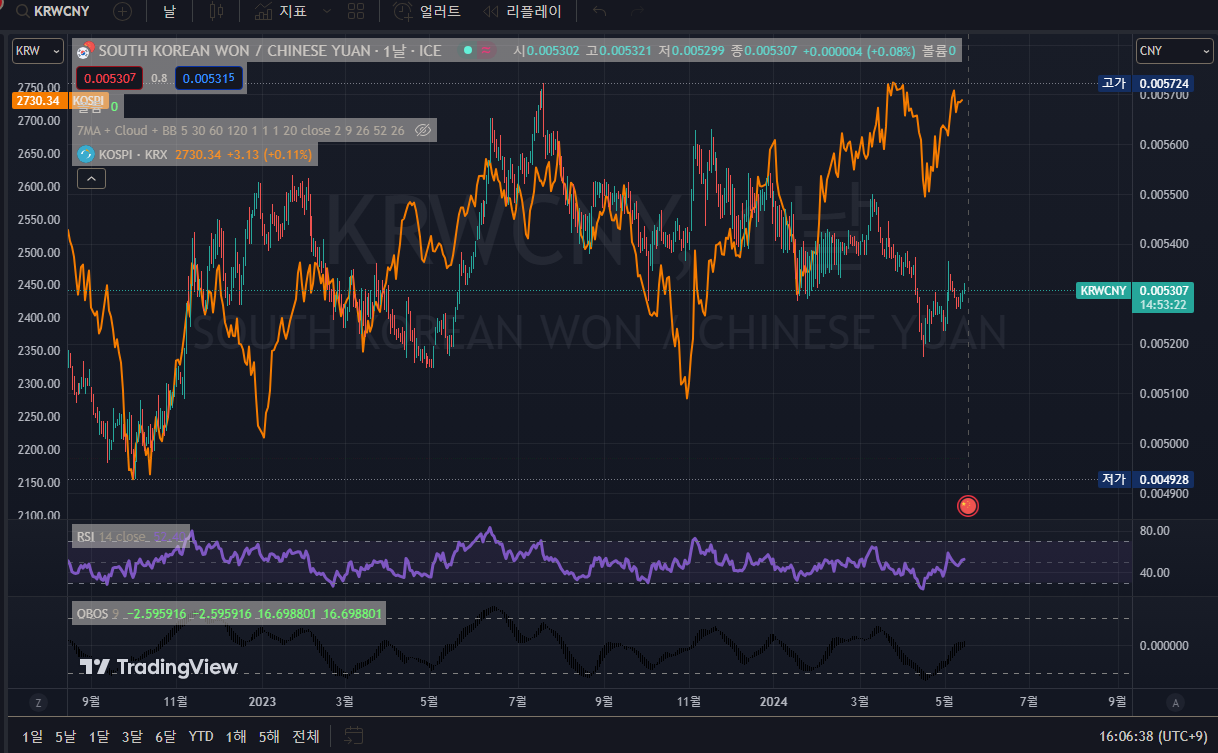Screen dimensions: 1218x753
Task: Open the 지표 indicators menu
Action: (x=281, y=12)
